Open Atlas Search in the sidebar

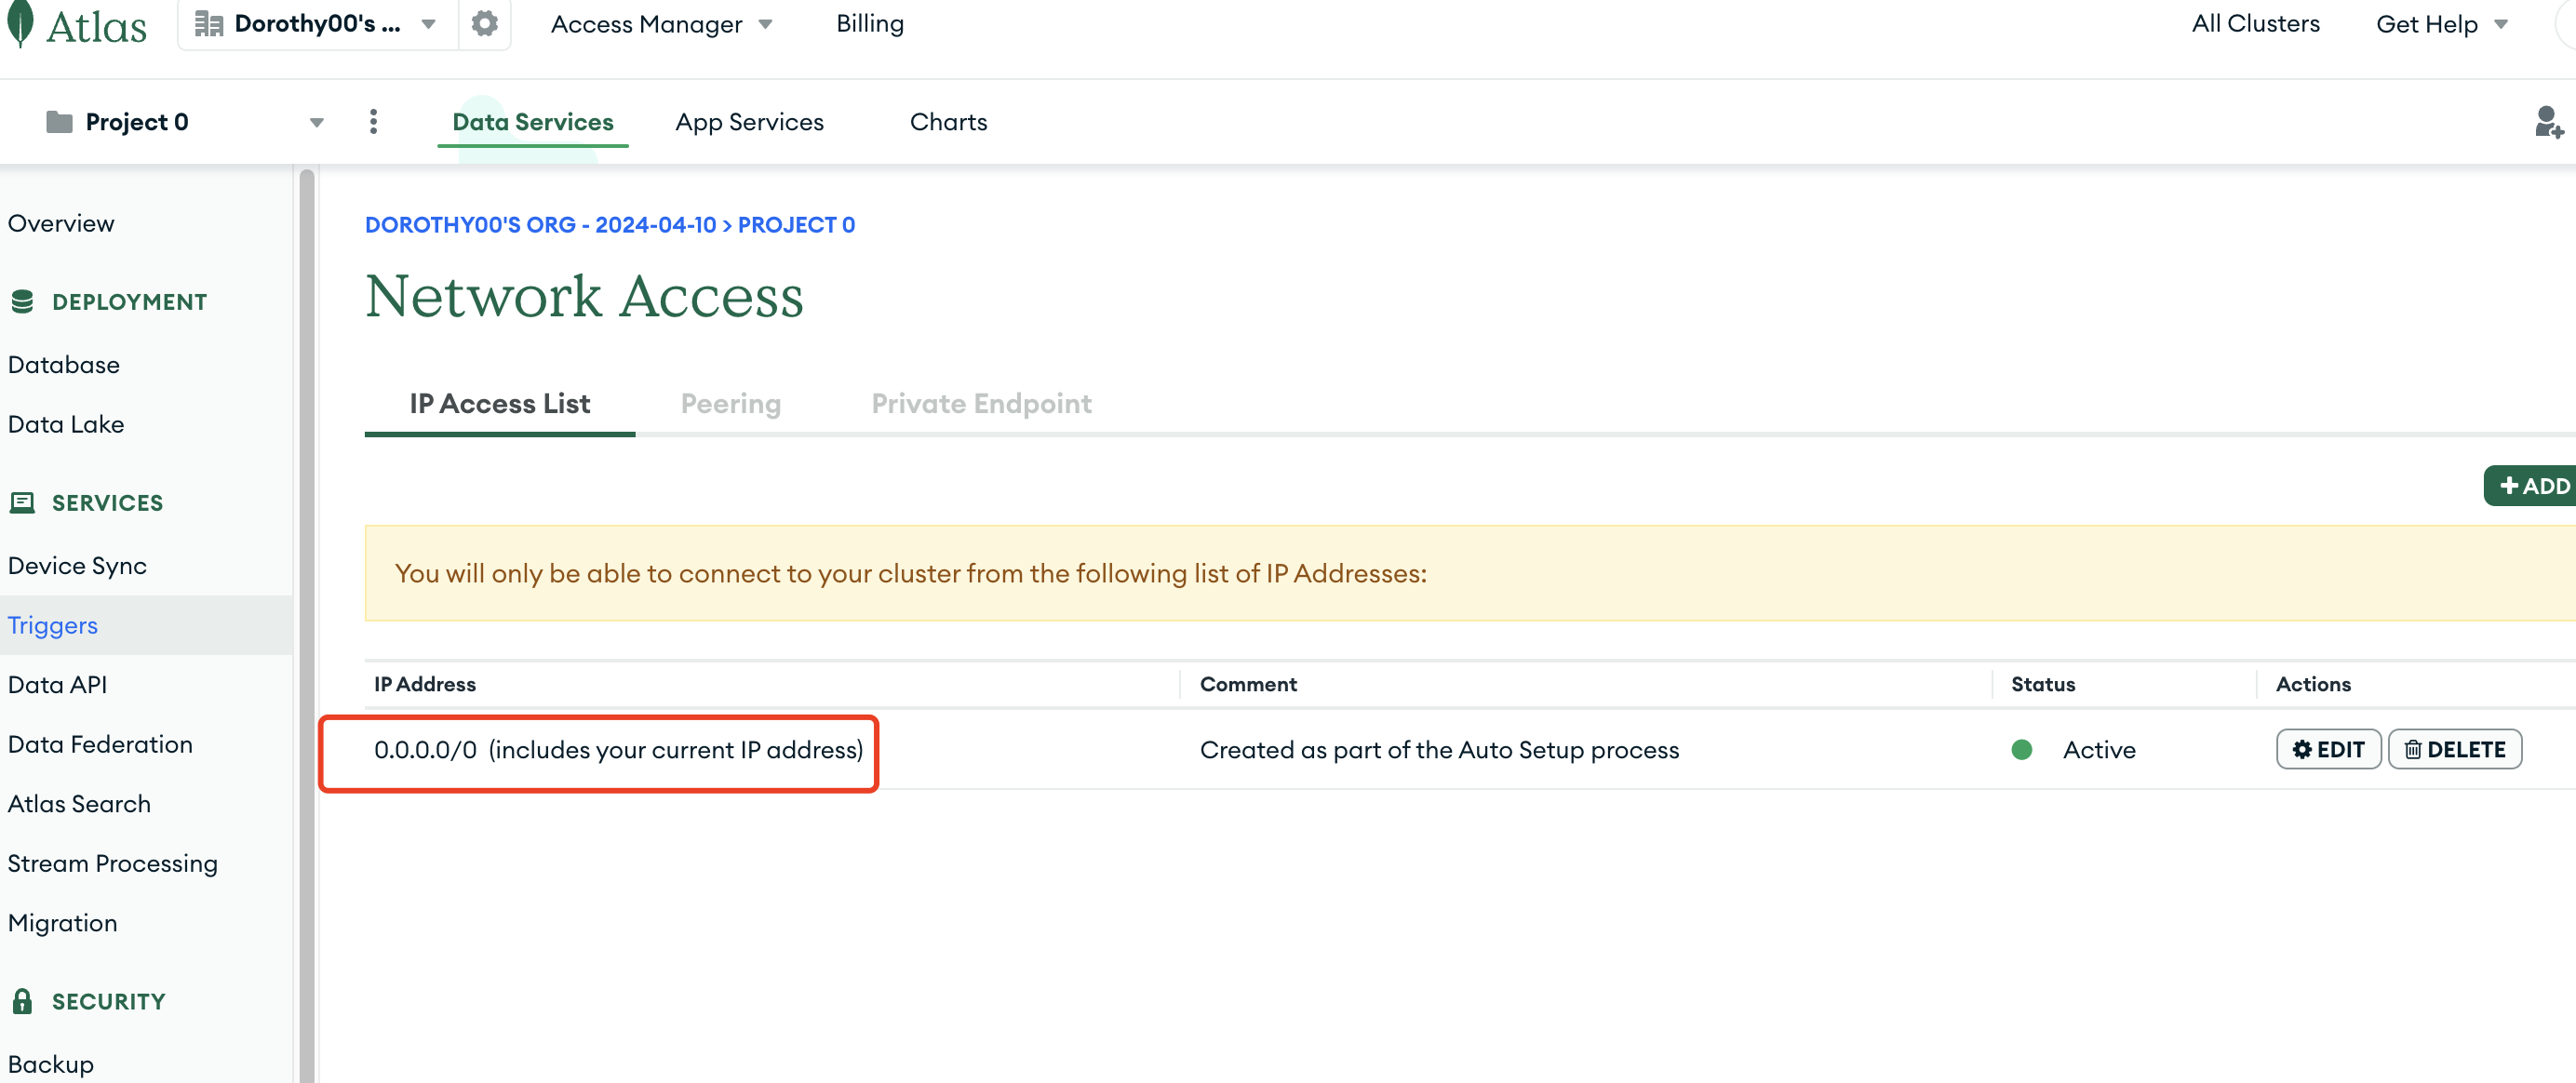coord(79,803)
